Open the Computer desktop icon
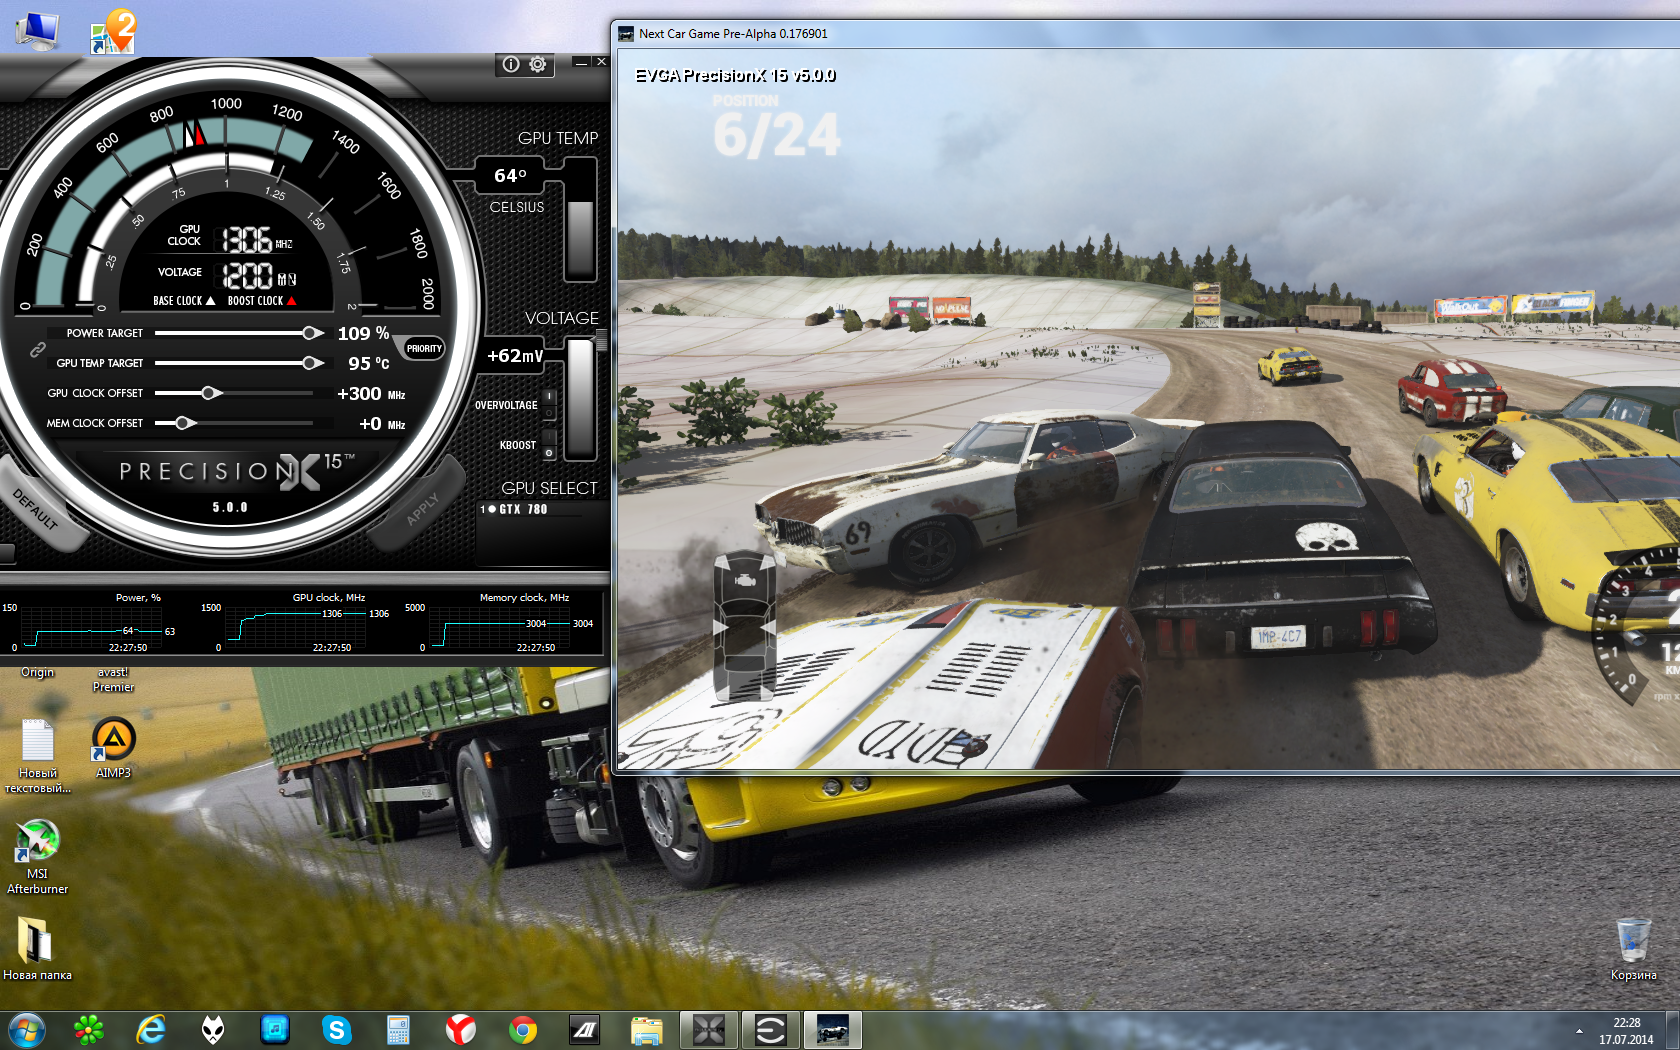This screenshot has width=1680, height=1050. 38,30
